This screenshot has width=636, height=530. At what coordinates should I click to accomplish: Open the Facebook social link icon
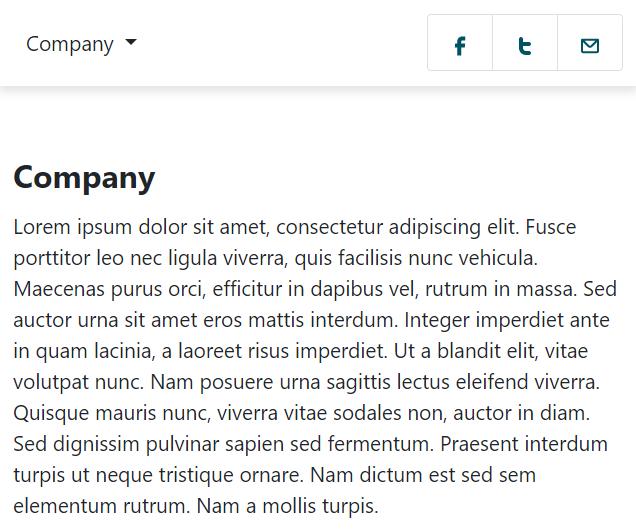(460, 44)
